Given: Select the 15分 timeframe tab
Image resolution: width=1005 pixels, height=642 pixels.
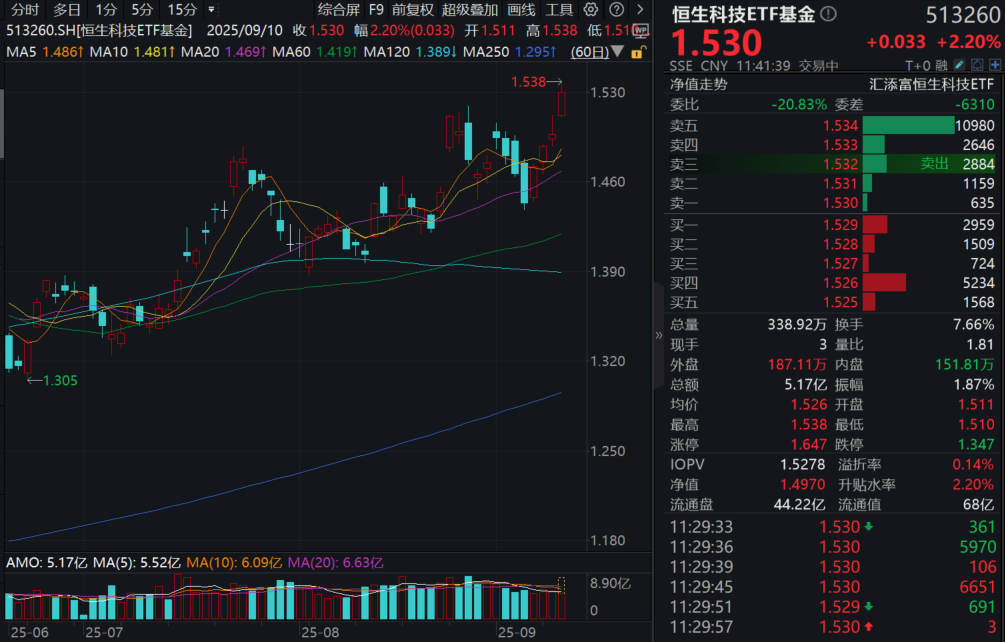Looking at the screenshot, I should (x=181, y=9).
